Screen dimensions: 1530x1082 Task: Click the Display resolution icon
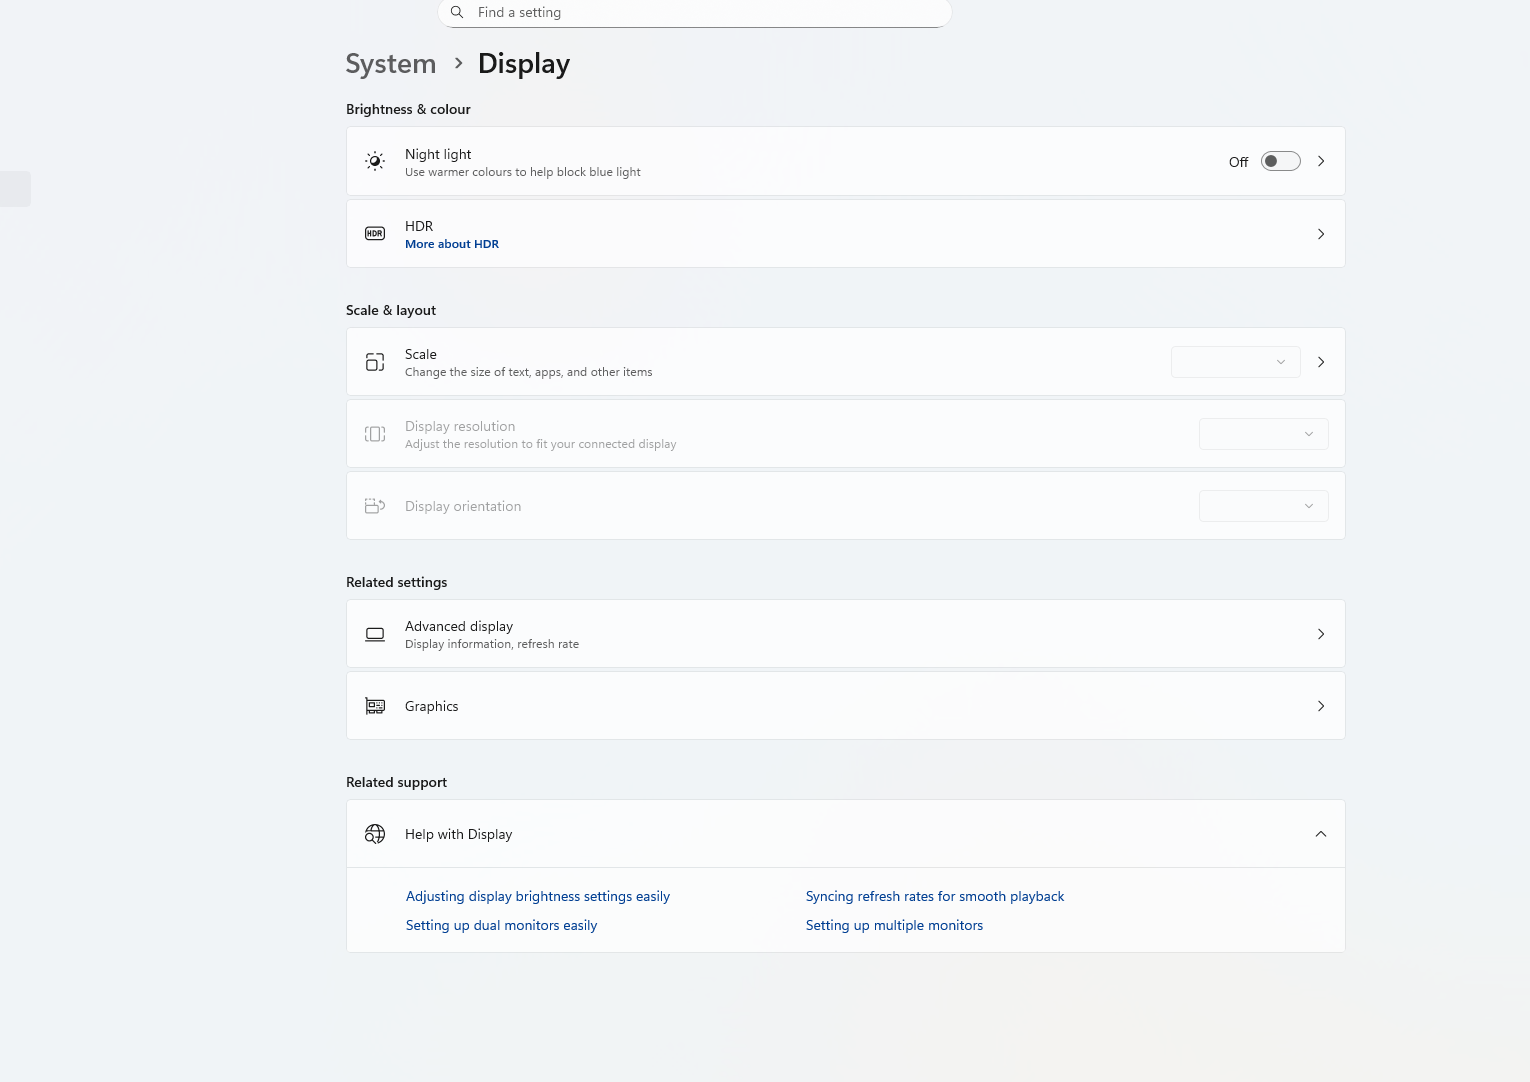point(375,434)
